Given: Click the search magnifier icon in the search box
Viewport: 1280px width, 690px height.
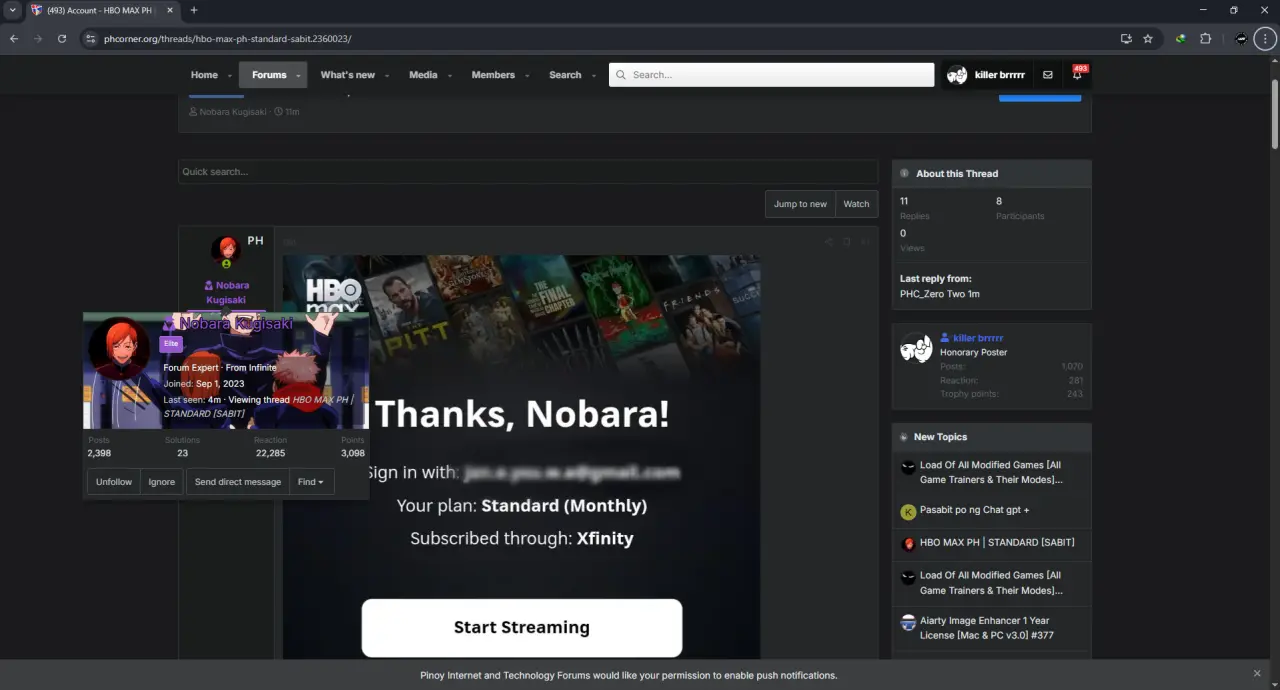Looking at the screenshot, I should 621,75.
